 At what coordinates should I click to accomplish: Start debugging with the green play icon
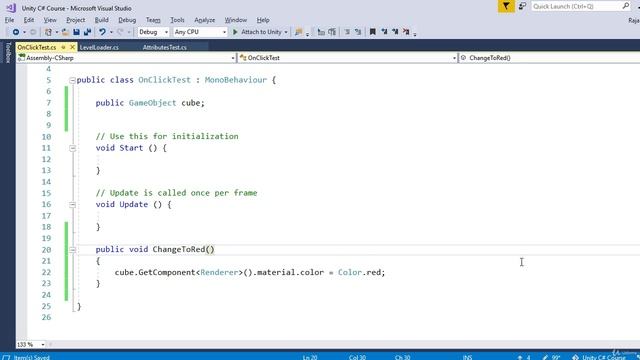235,32
